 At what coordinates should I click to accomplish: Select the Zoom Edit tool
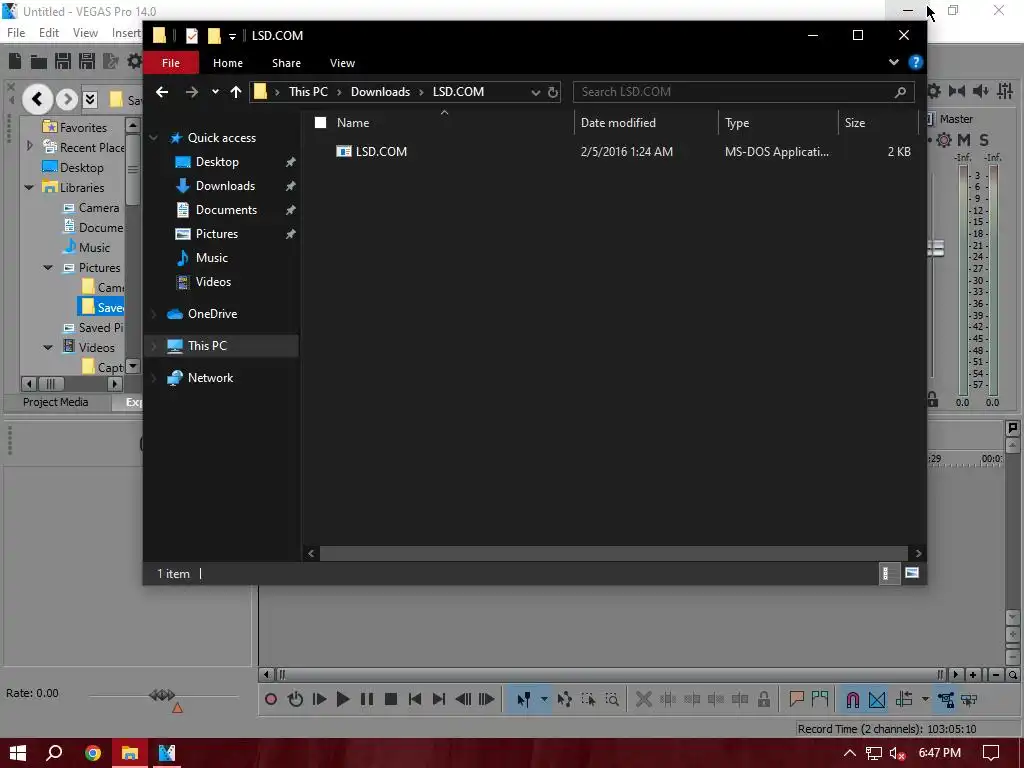coord(612,699)
